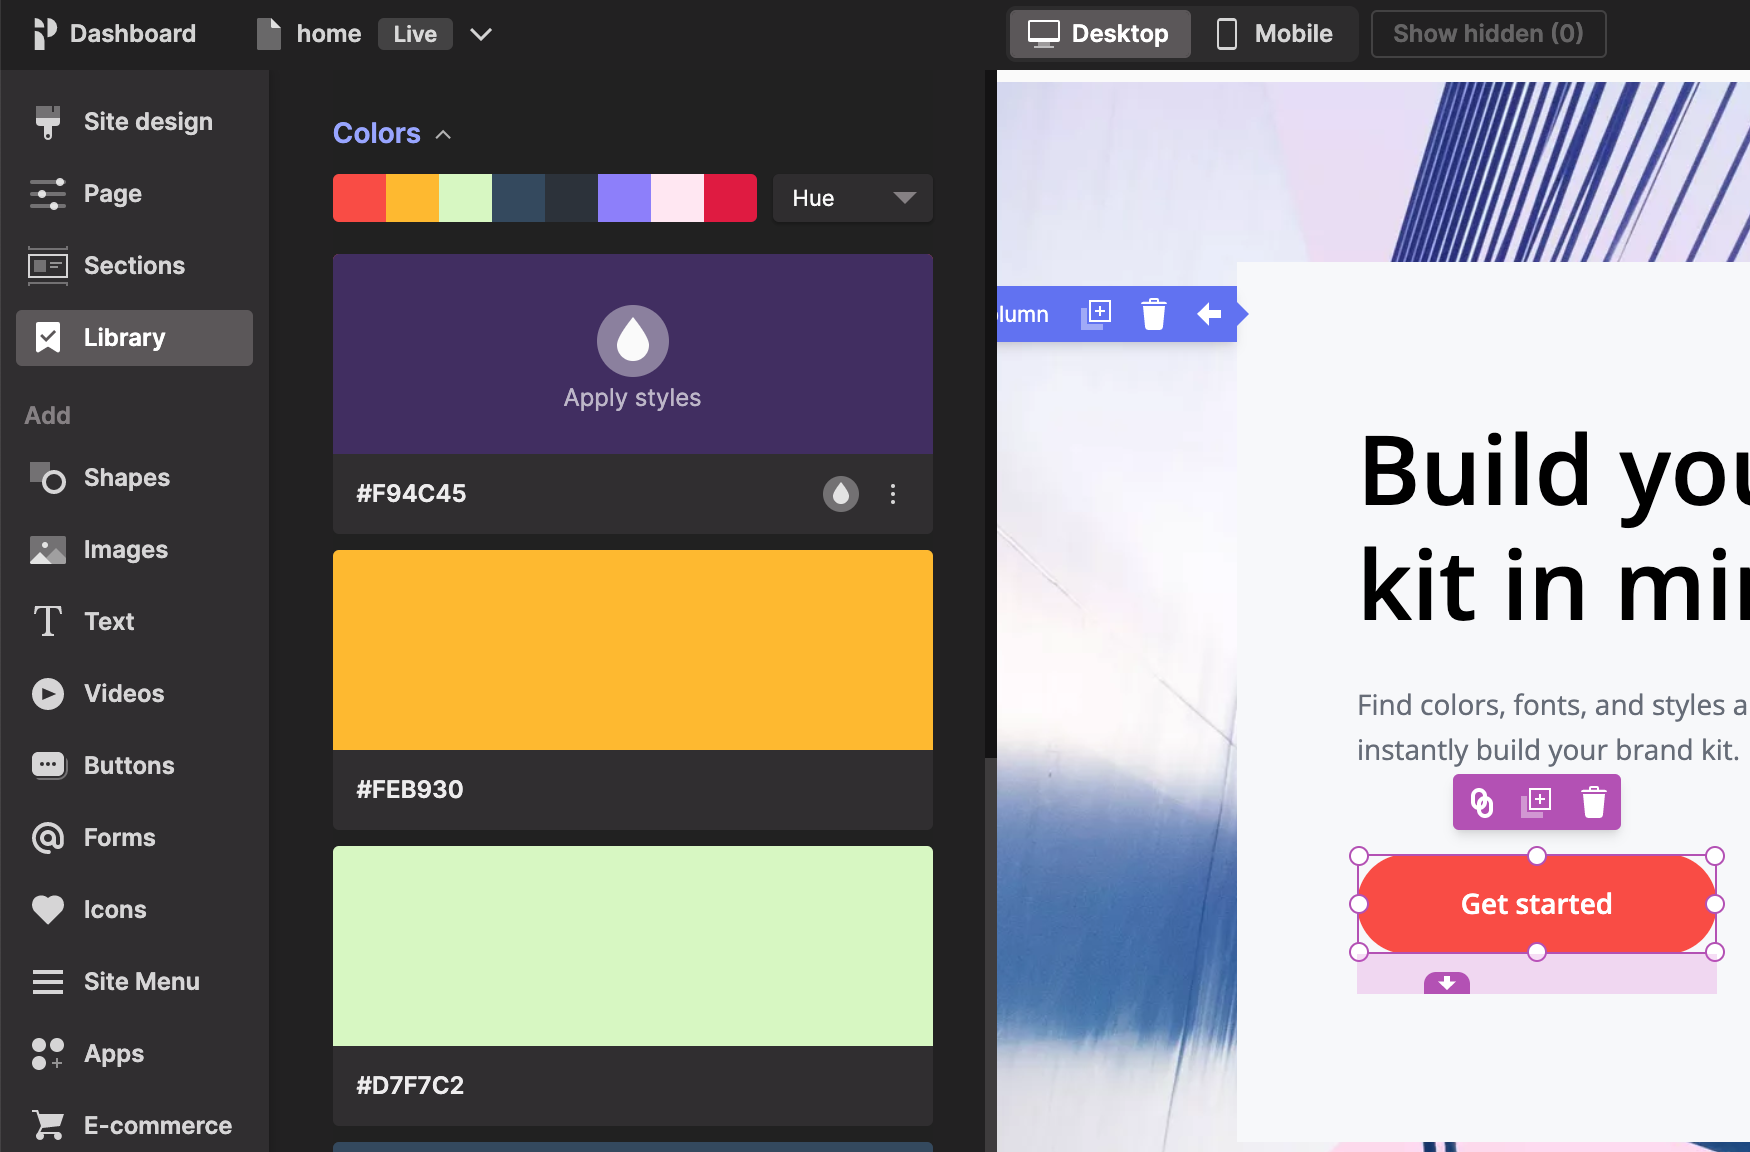Open the Shapes panel

126,477
